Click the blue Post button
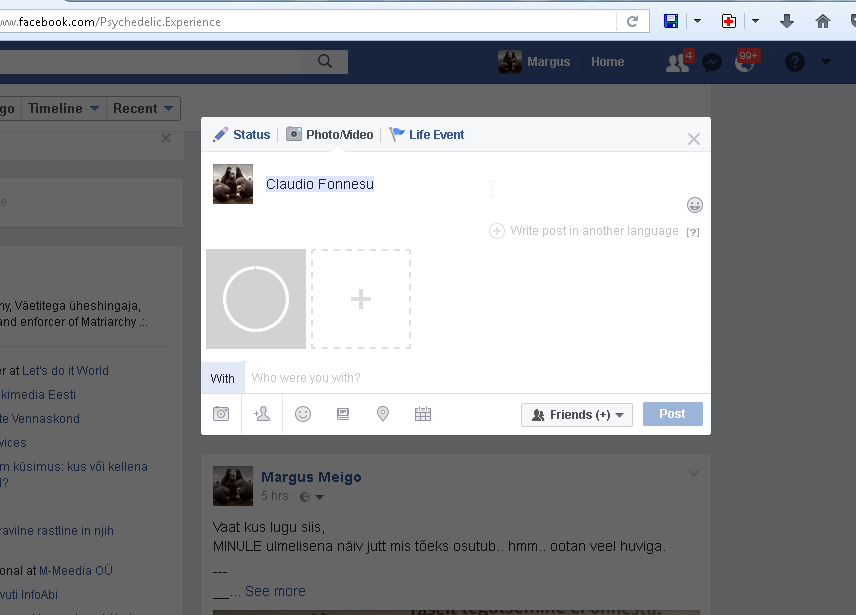 pyautogui.click(x=673, y=414)
